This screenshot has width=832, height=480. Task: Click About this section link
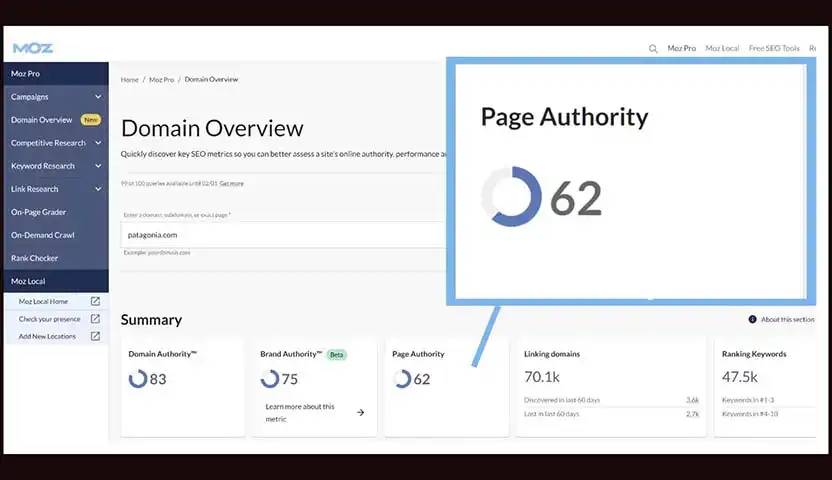coord(787,319)
